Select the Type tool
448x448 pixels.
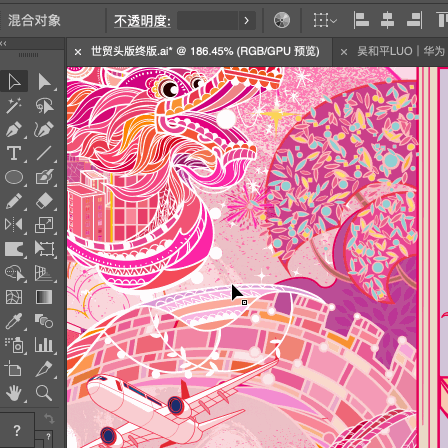click(x=14, y=153)
